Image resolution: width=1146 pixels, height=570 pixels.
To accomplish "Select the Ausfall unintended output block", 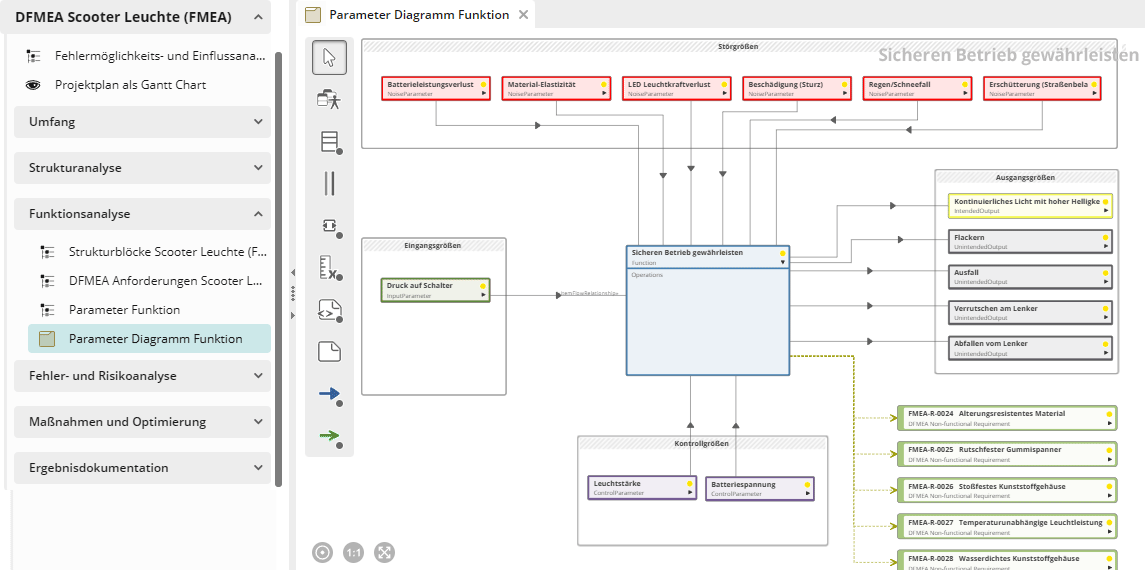I will tap(1031, 276).
